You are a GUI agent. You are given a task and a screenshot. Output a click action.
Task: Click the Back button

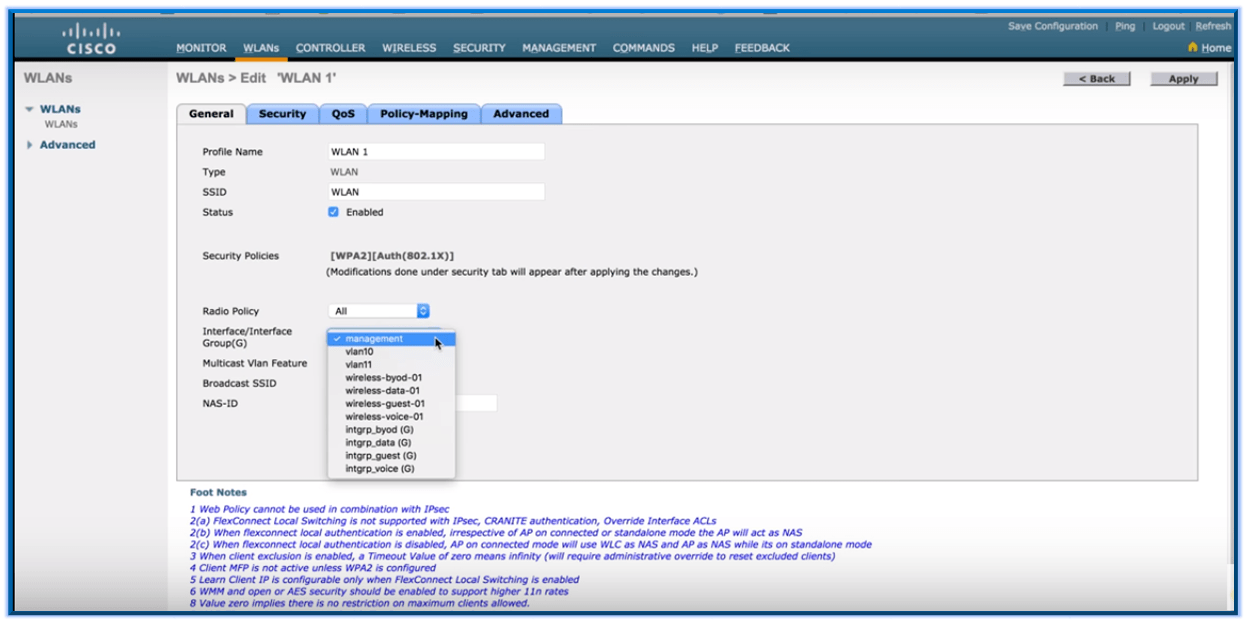[1097, 76]
